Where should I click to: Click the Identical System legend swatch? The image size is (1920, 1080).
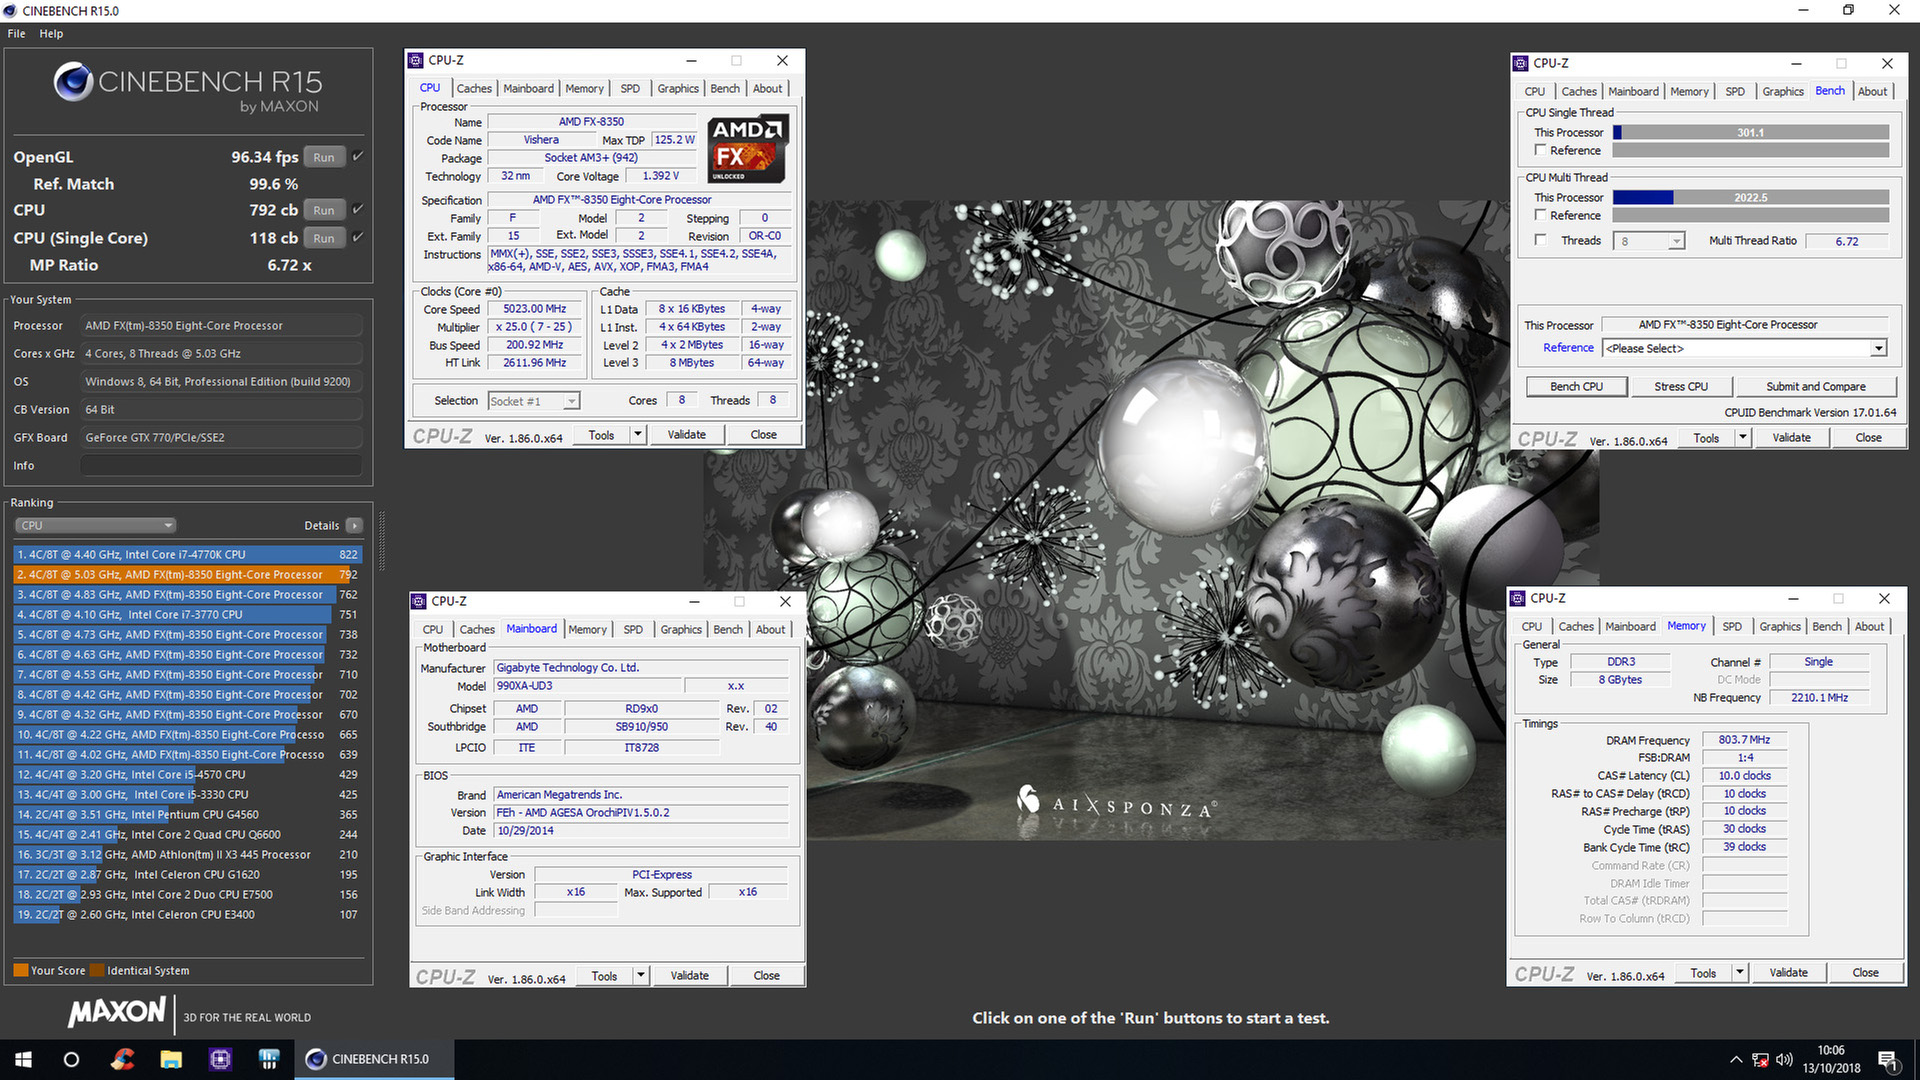click(x=97, y=970)
